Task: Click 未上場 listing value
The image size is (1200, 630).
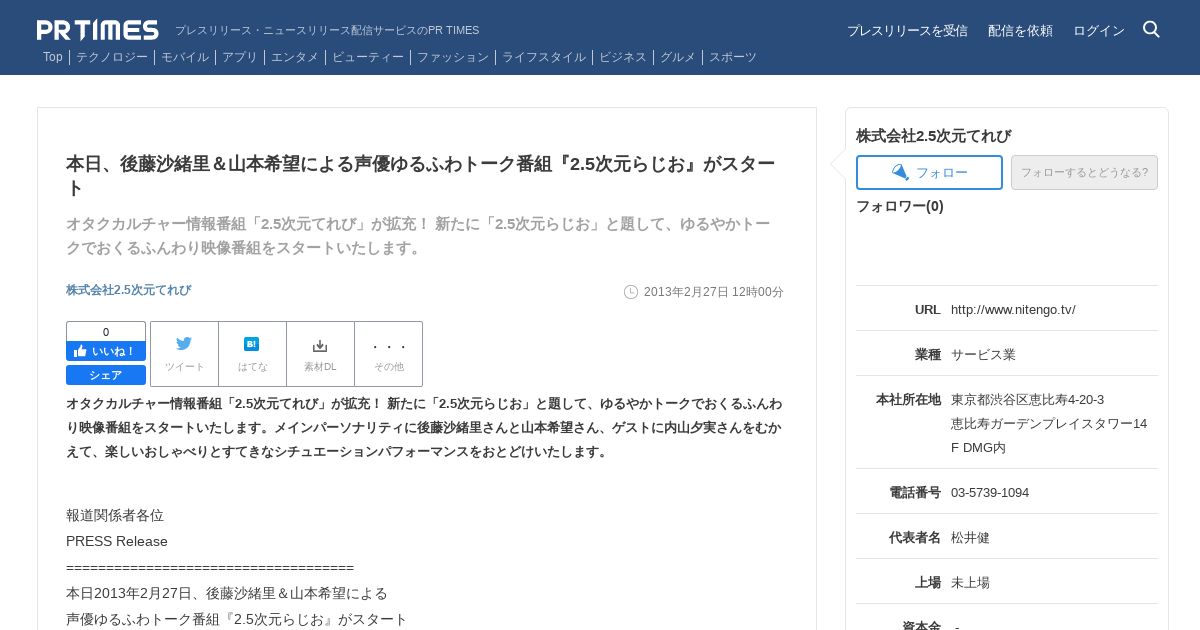Action: click(970, 583)
